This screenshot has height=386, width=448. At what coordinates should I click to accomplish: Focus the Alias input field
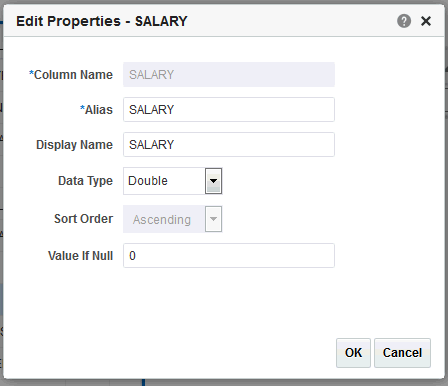point(229,110)
